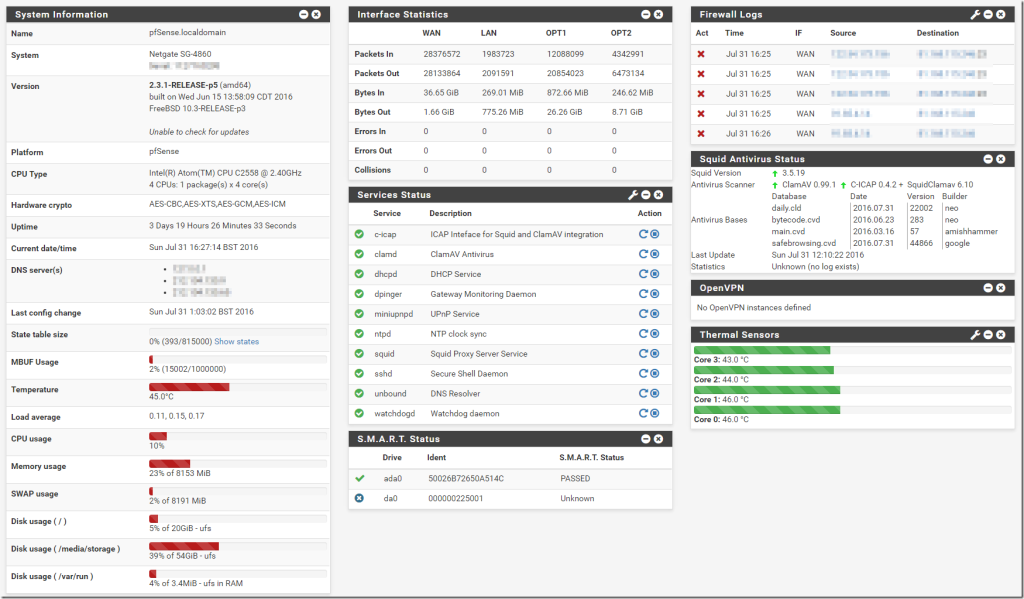This screenshot has height=599, width=1024.
Task: Open Services Status widget wrench settings
Action: [x=632, y=195]
